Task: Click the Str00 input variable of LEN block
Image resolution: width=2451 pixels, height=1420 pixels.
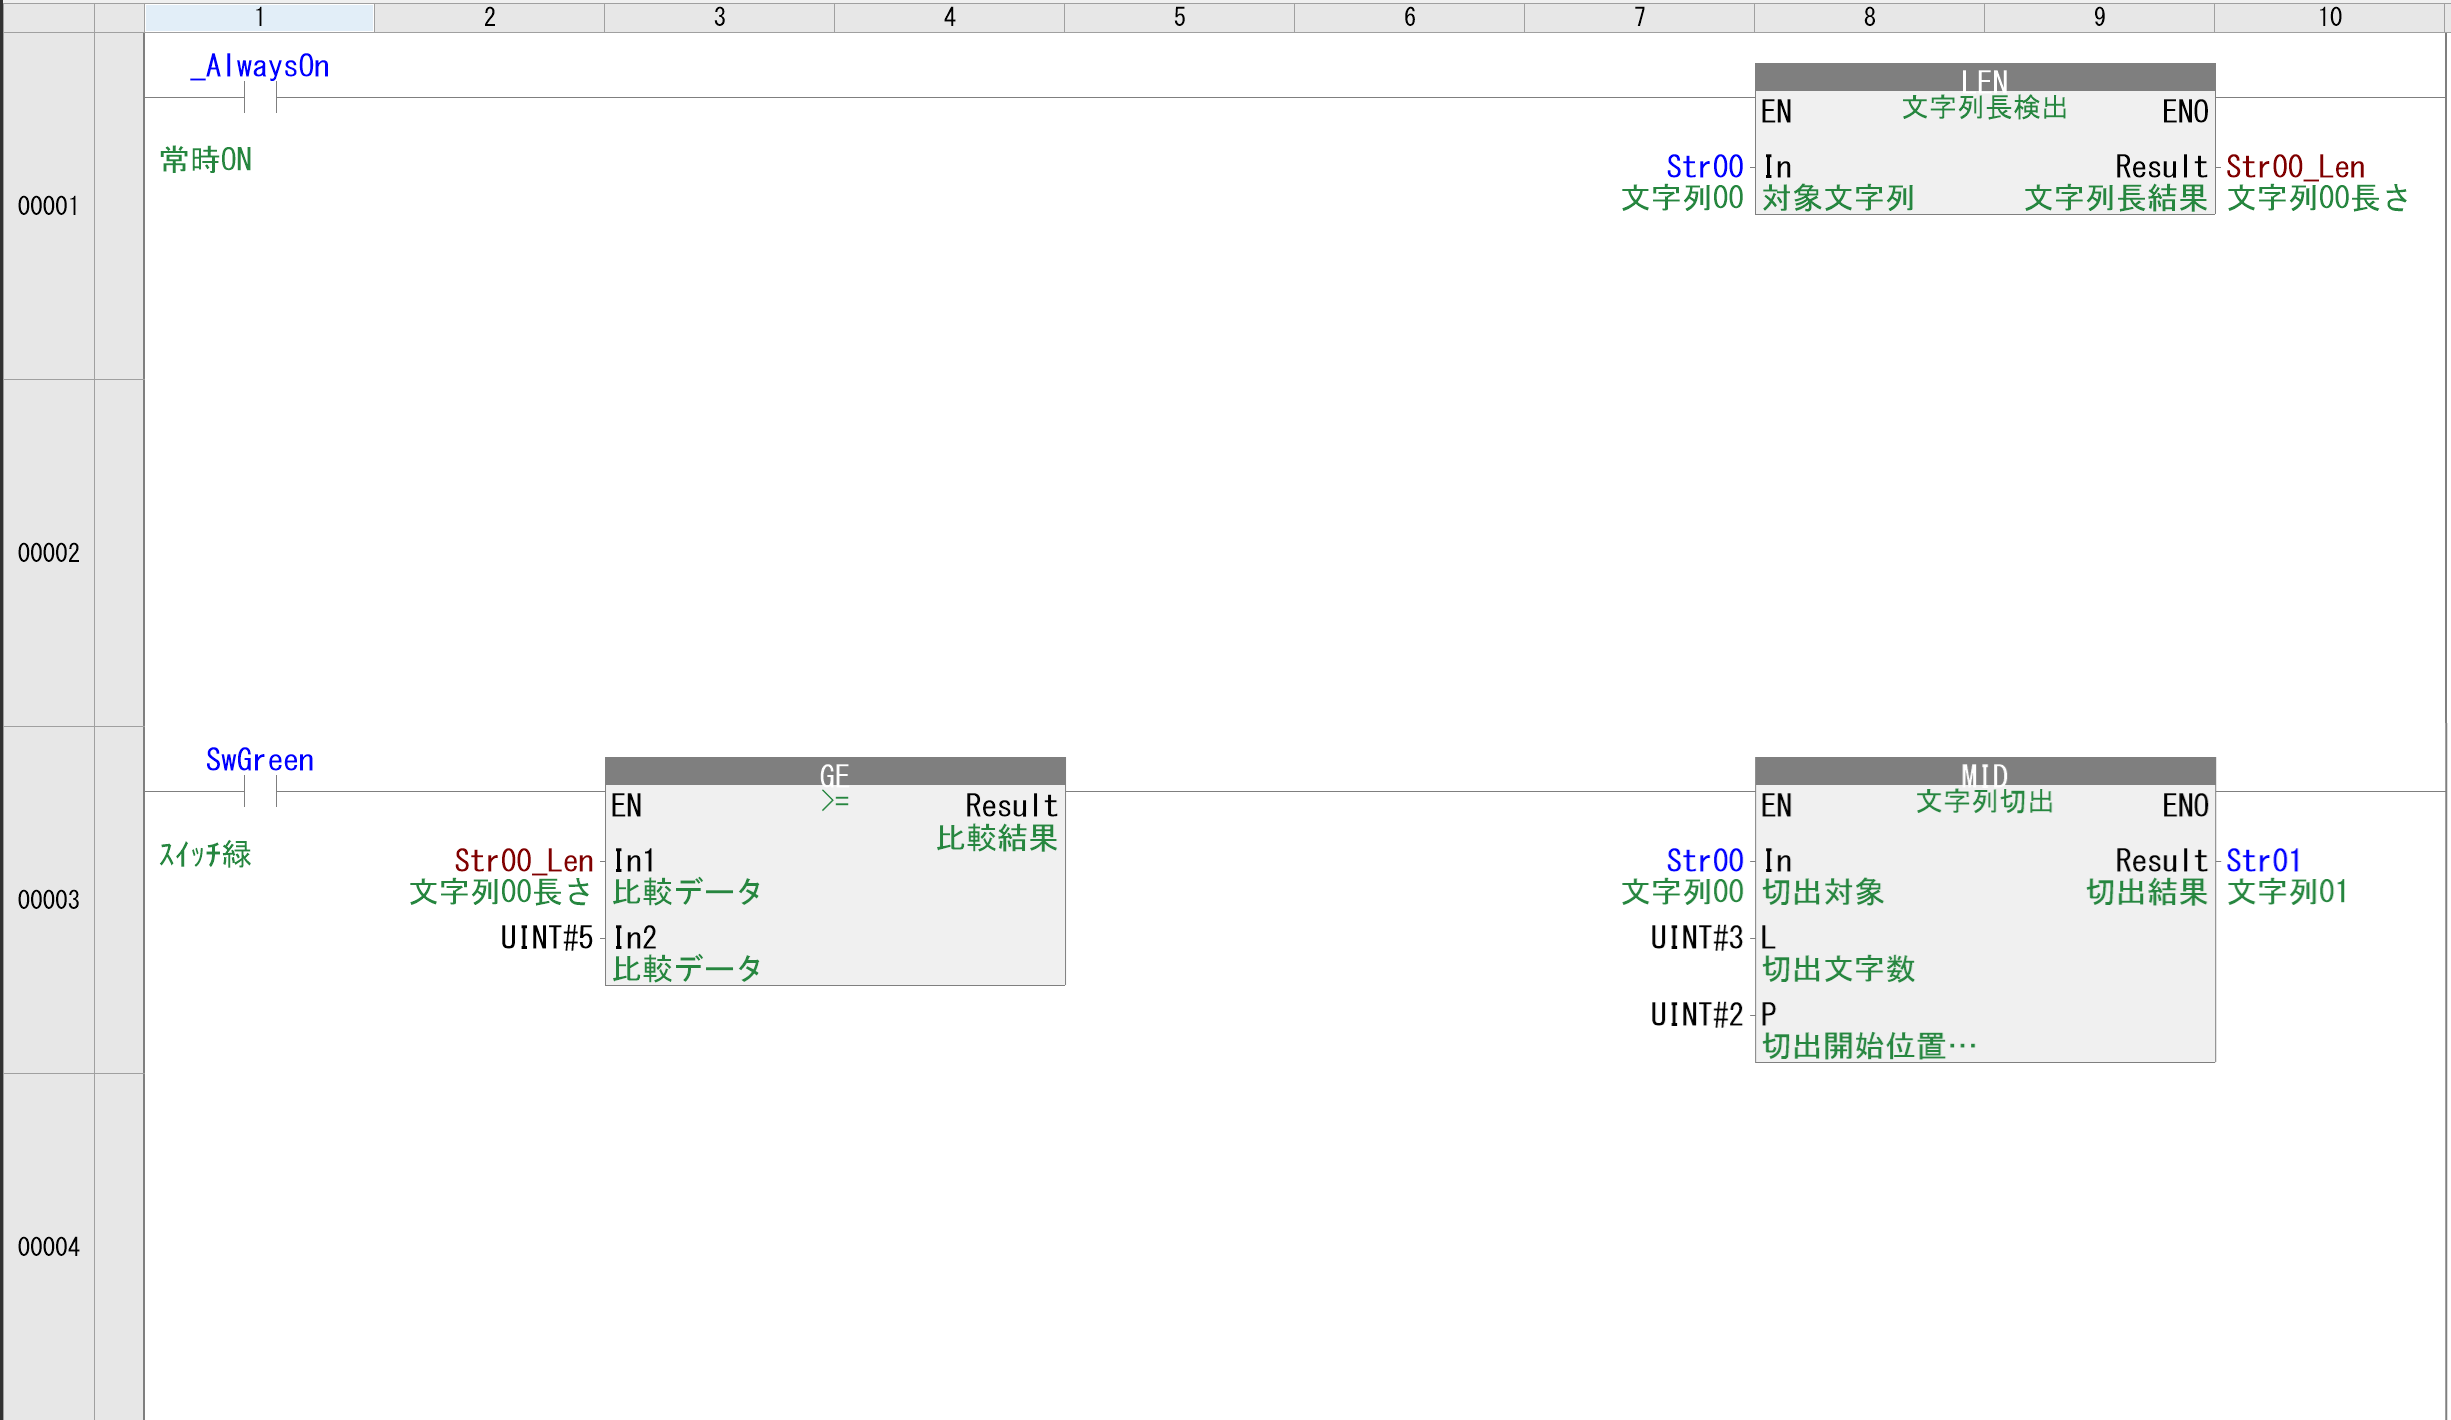Action: coord(1704,167)
